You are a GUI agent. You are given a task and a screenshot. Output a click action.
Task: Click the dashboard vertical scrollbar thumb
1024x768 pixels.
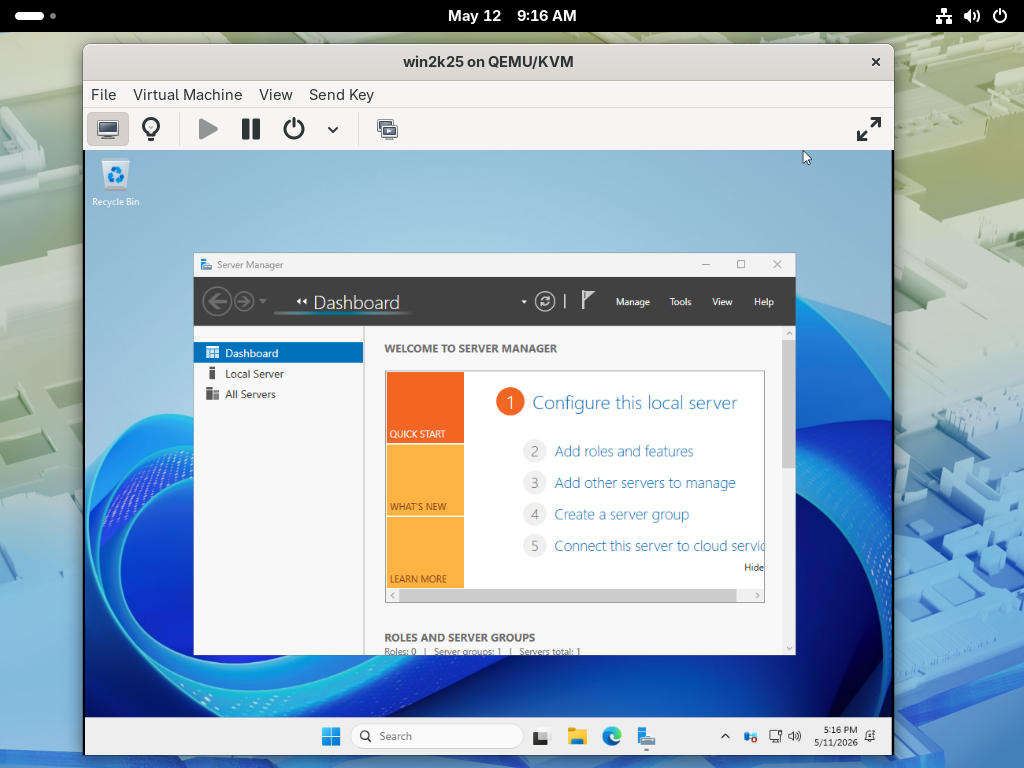click(789, 404)
